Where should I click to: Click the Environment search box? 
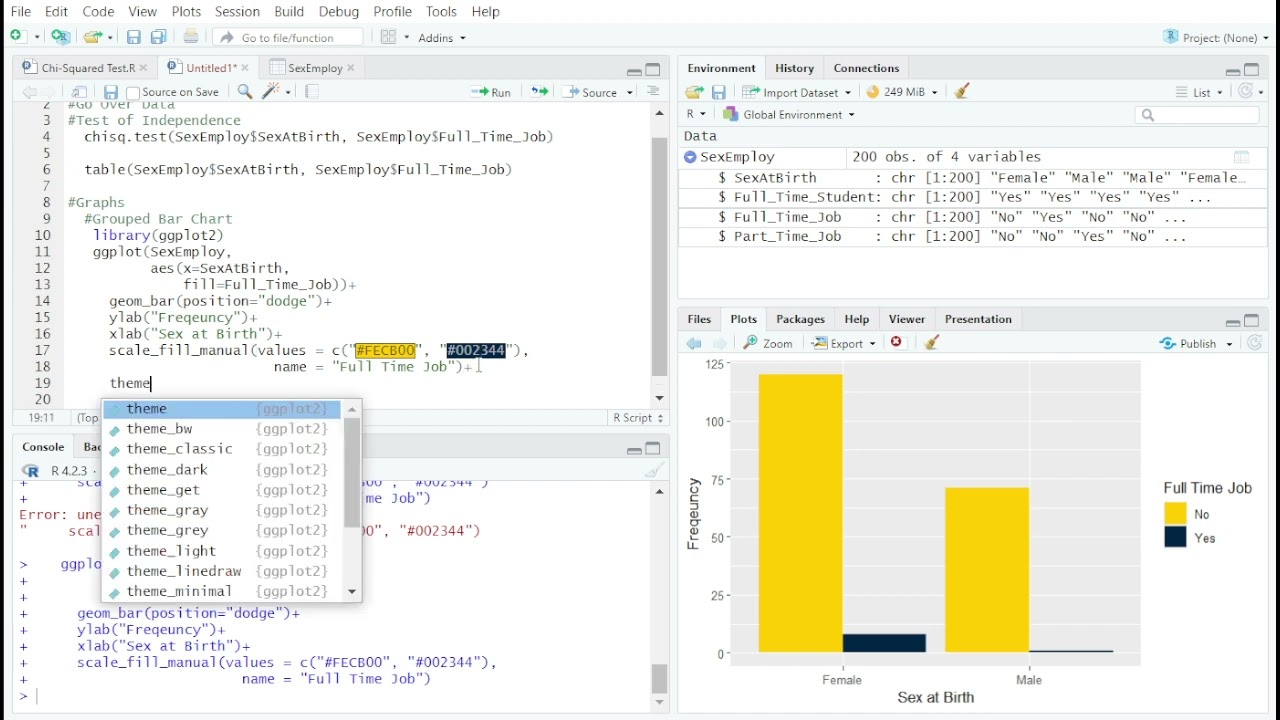point(1197,115)
